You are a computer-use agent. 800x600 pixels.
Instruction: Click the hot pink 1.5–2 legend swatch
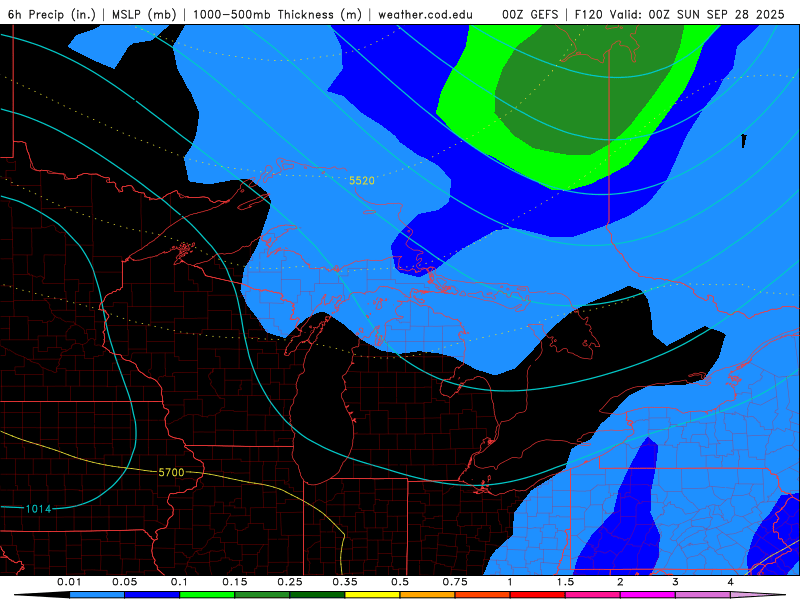tap(593, 595)
